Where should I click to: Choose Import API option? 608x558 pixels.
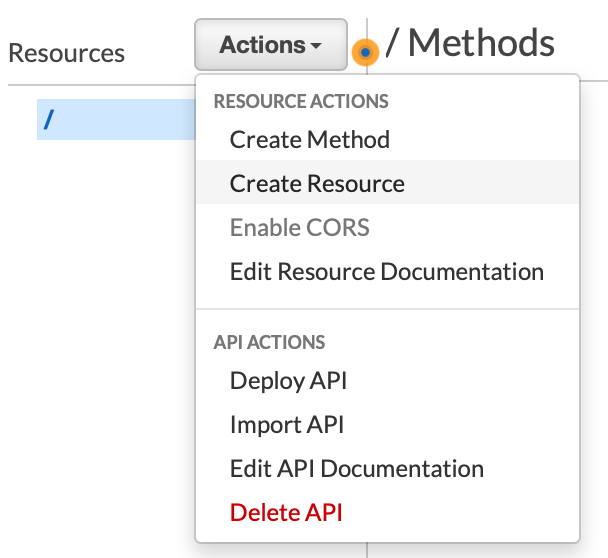click(387, 424)
